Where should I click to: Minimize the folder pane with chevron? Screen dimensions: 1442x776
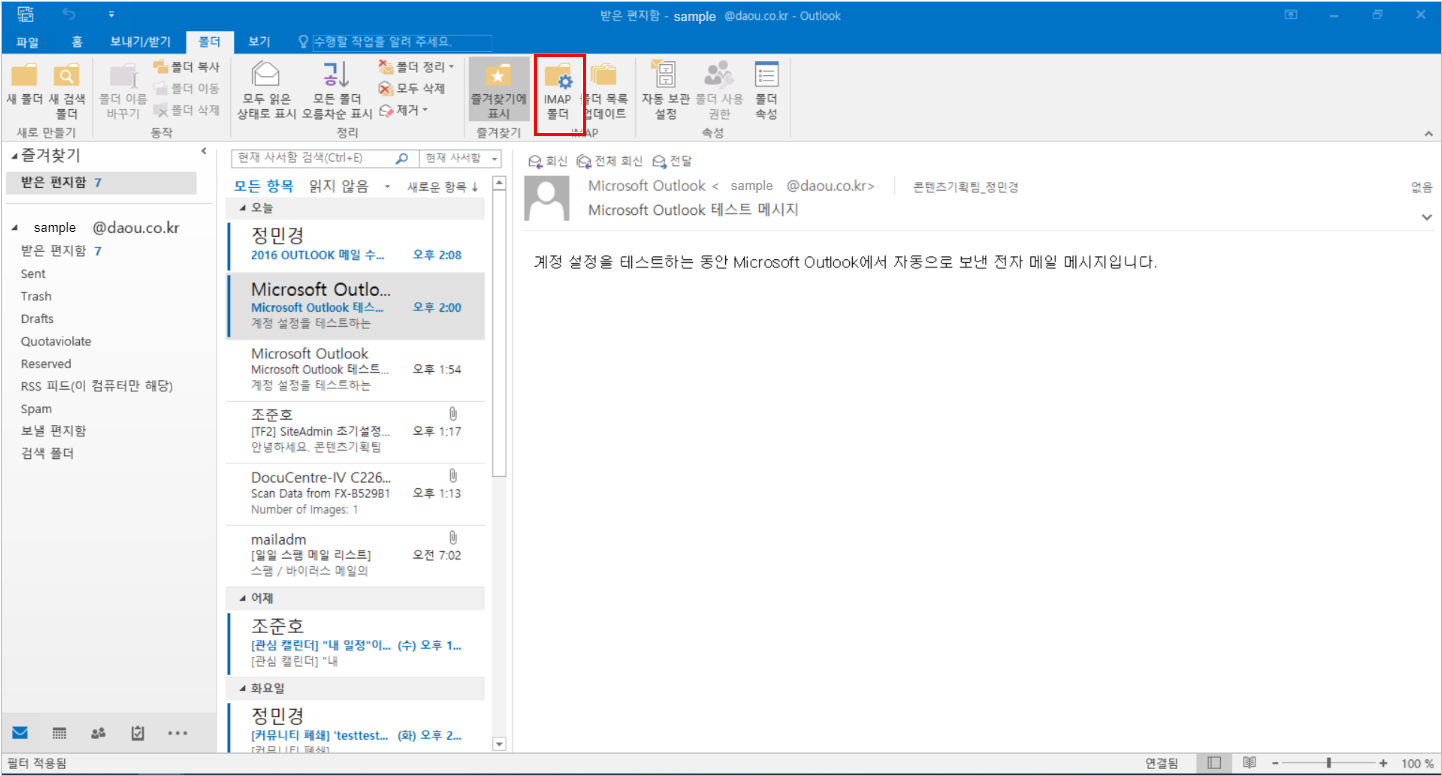click(203, 151)
